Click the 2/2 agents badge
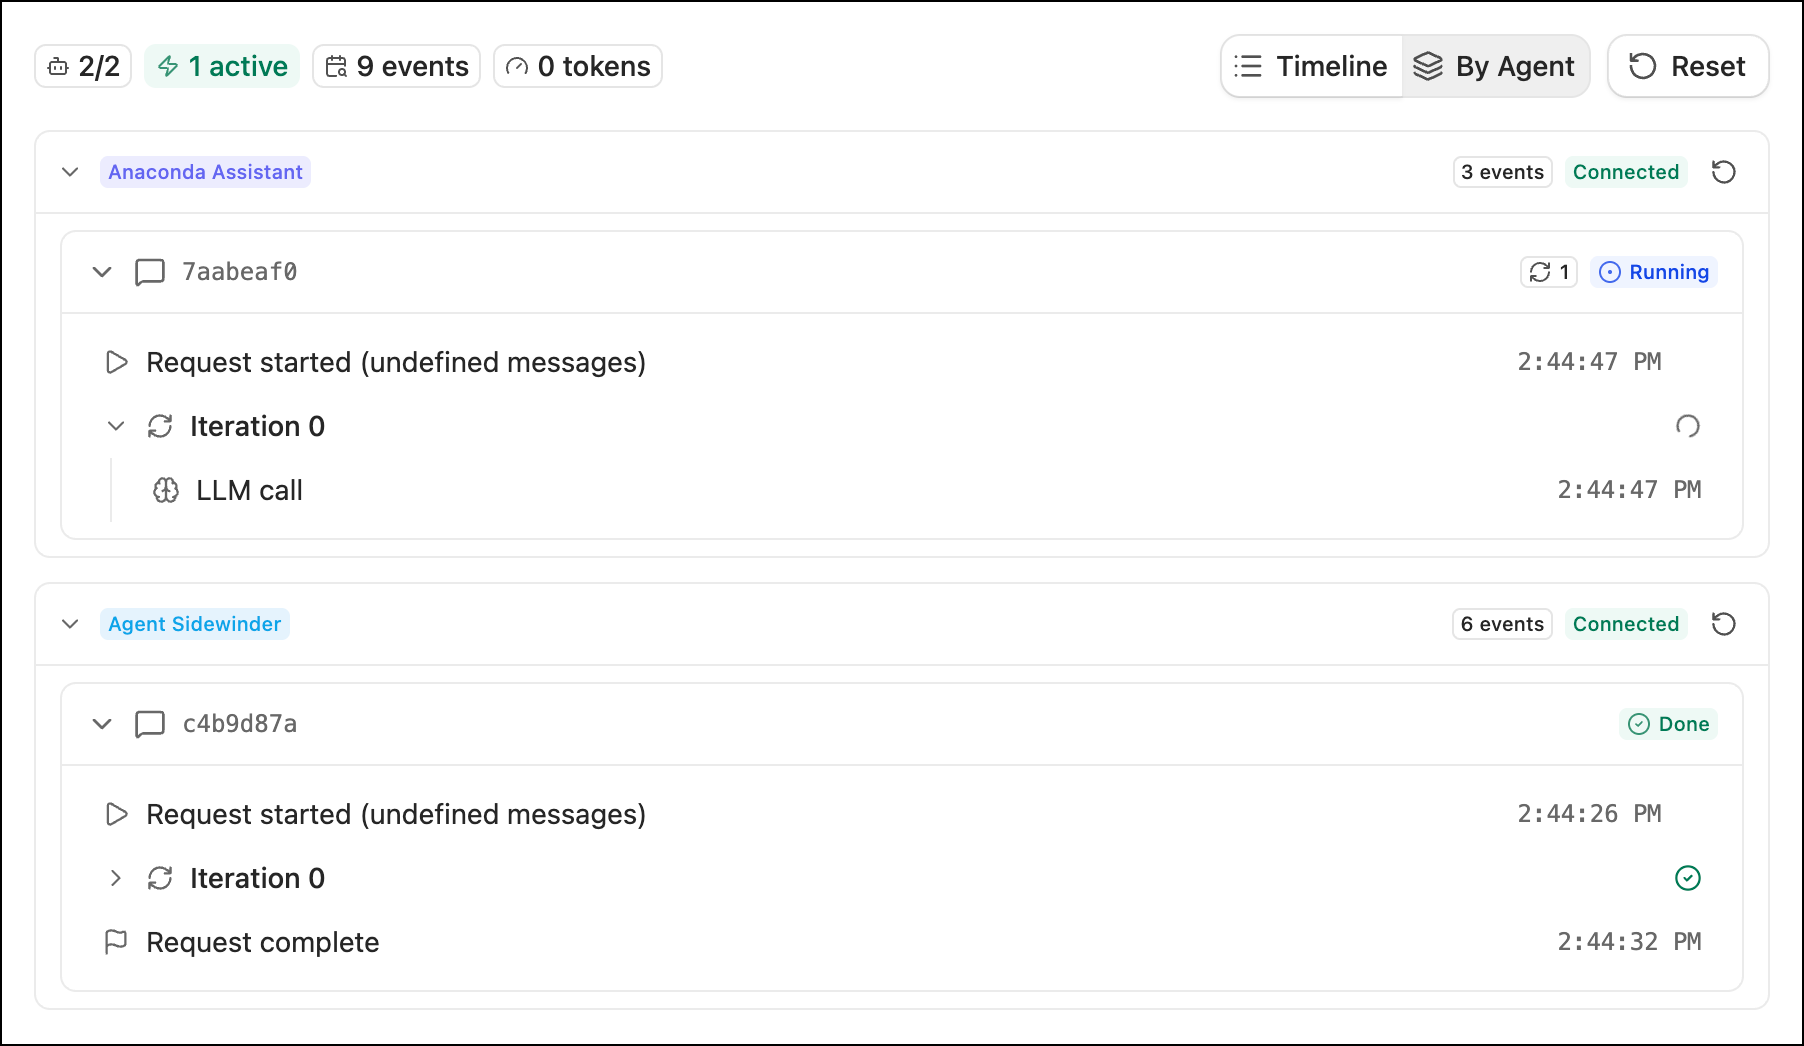This screenshot has width=1804, height=1046. pos(83,66)
